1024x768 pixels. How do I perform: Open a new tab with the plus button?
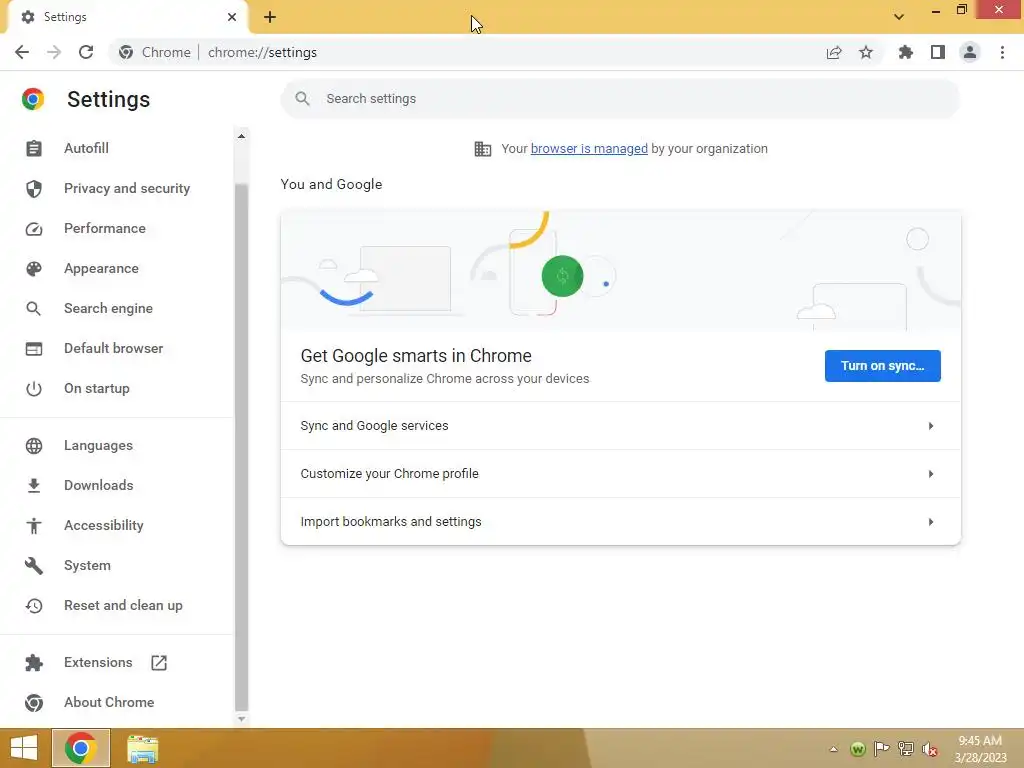point(270,17)
